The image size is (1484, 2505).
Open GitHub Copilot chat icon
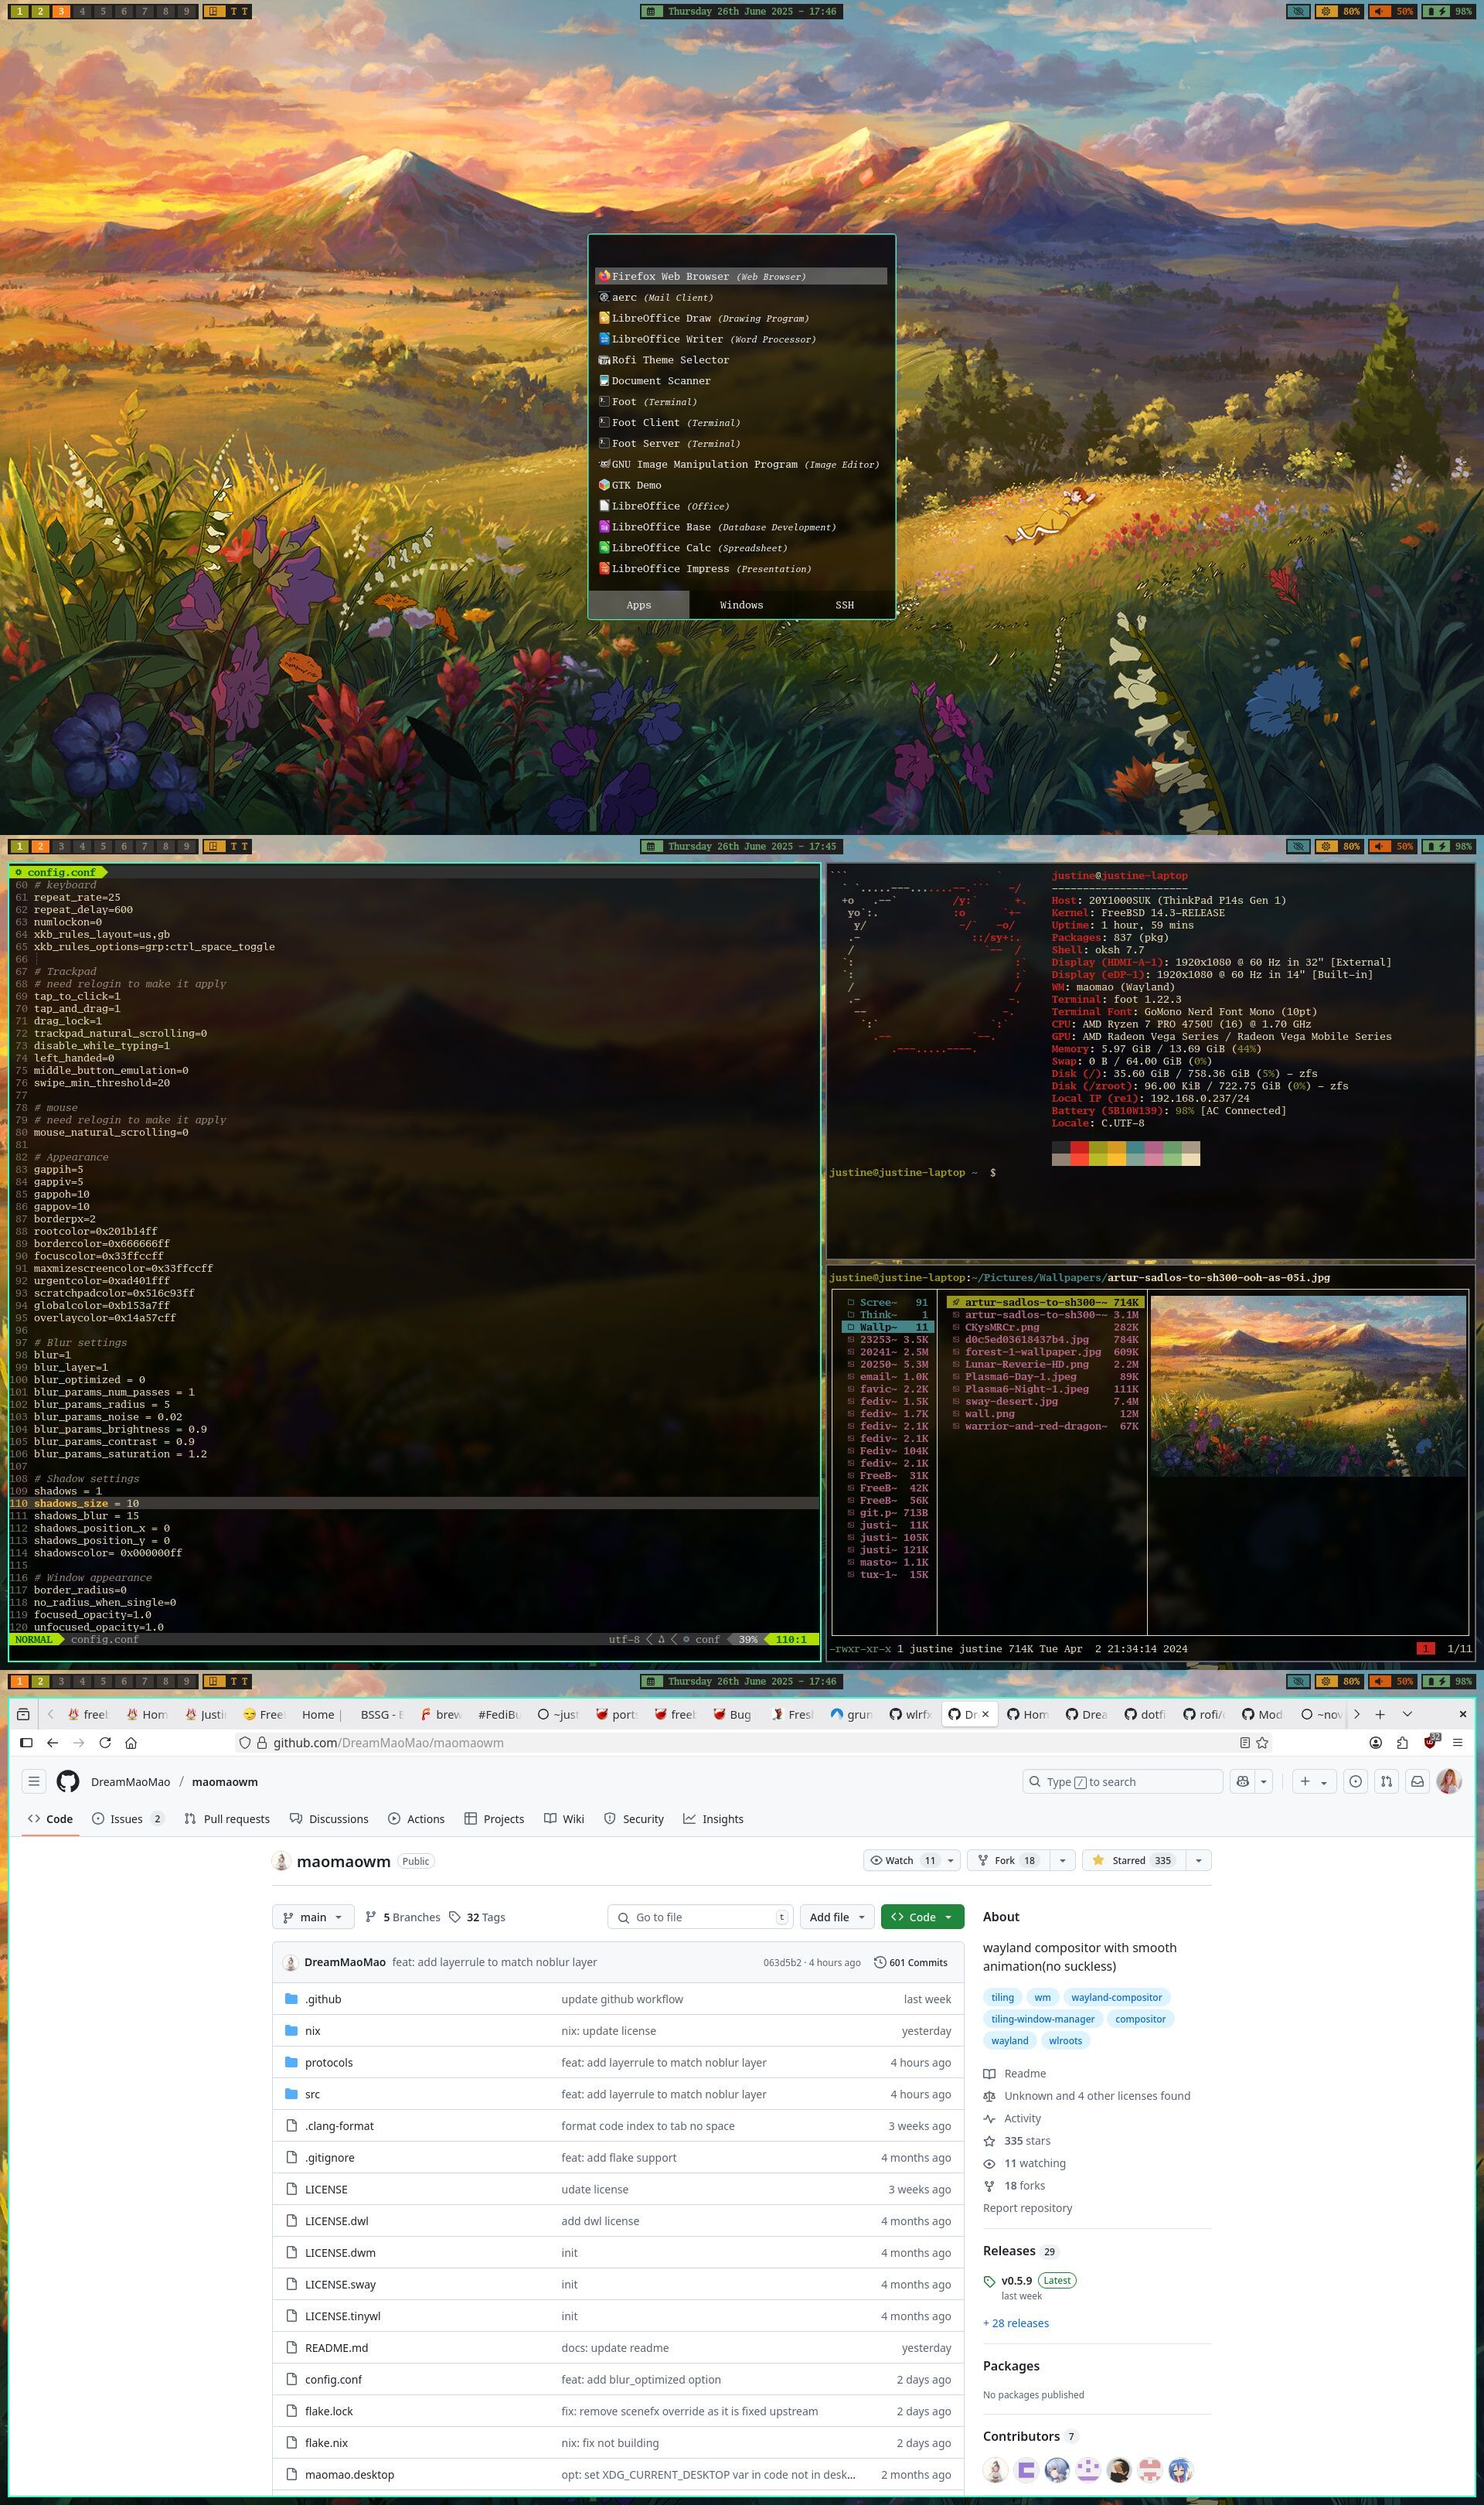coord(1243,1782)
